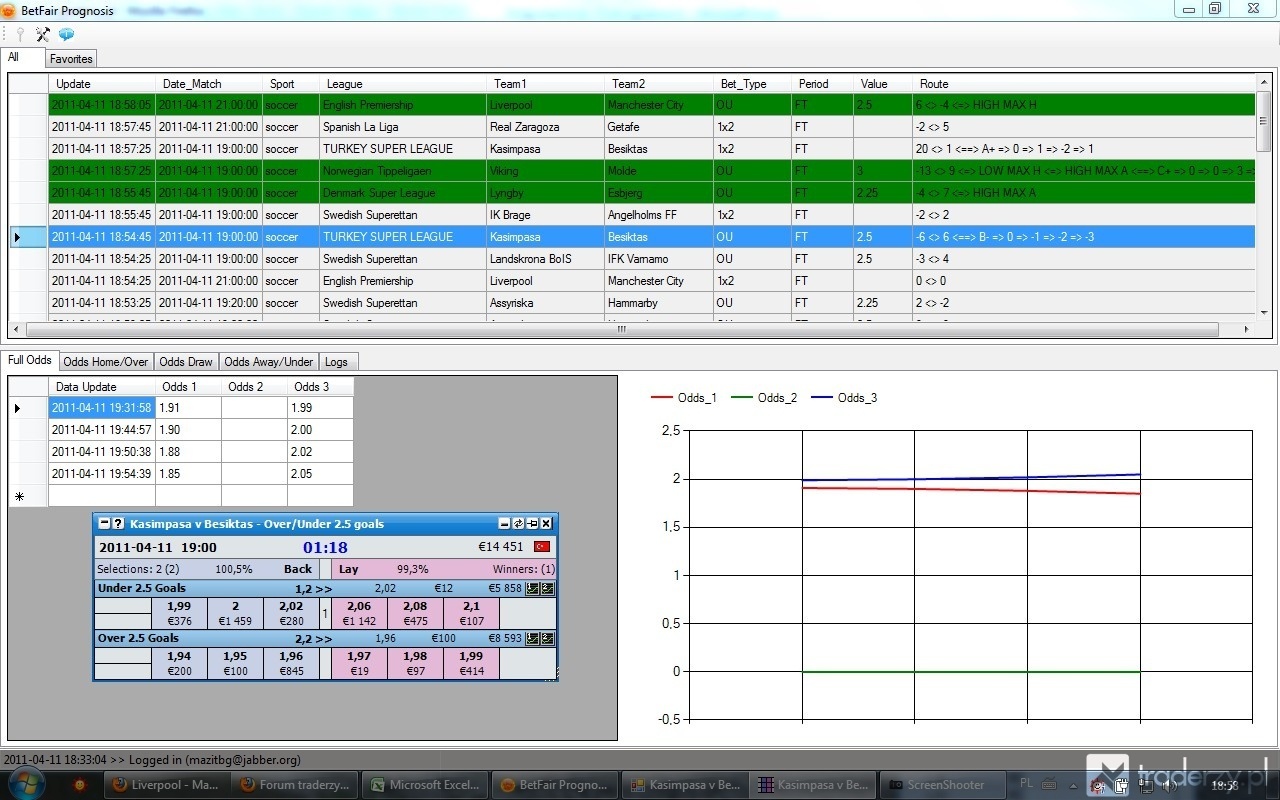Click Odds_1 red legend entry
Image resolution: width=1280 pixels, height=800 pixels.
(x=684, y=398)
